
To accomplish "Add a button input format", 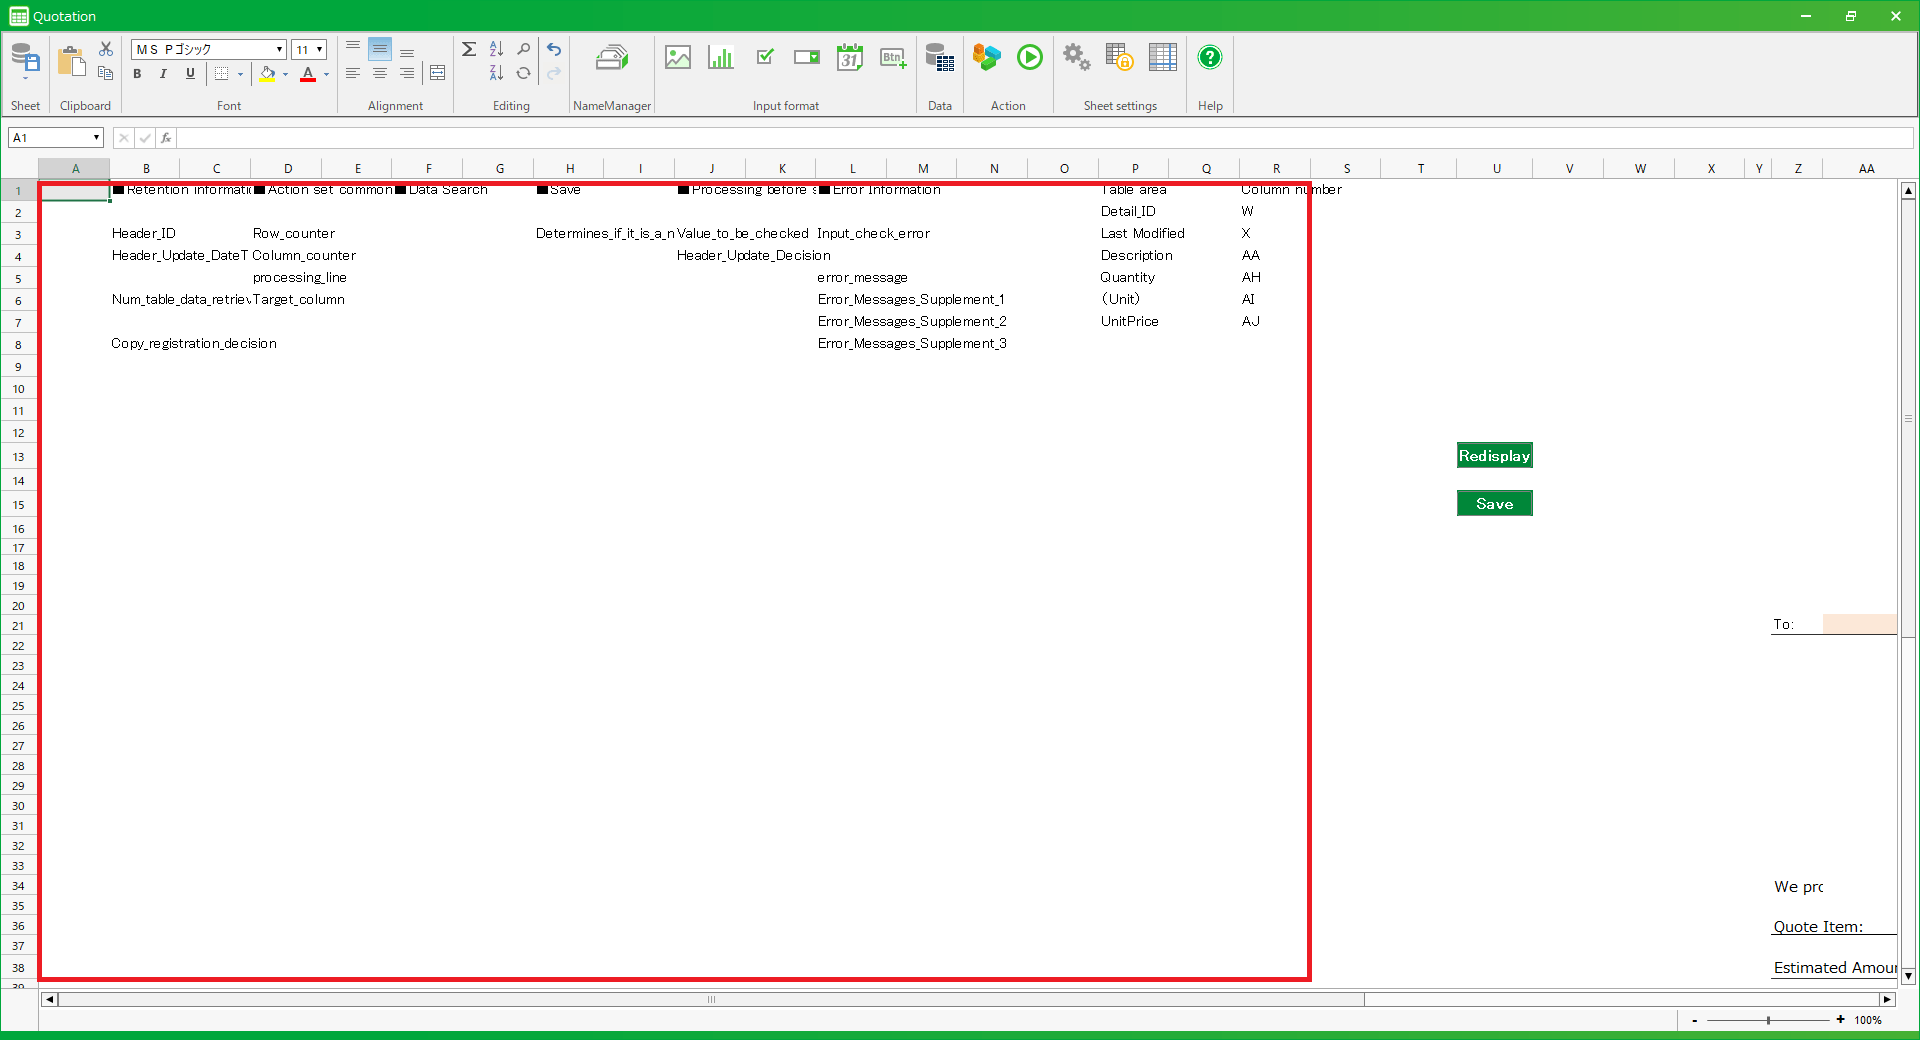I will (x=893, y=58).
